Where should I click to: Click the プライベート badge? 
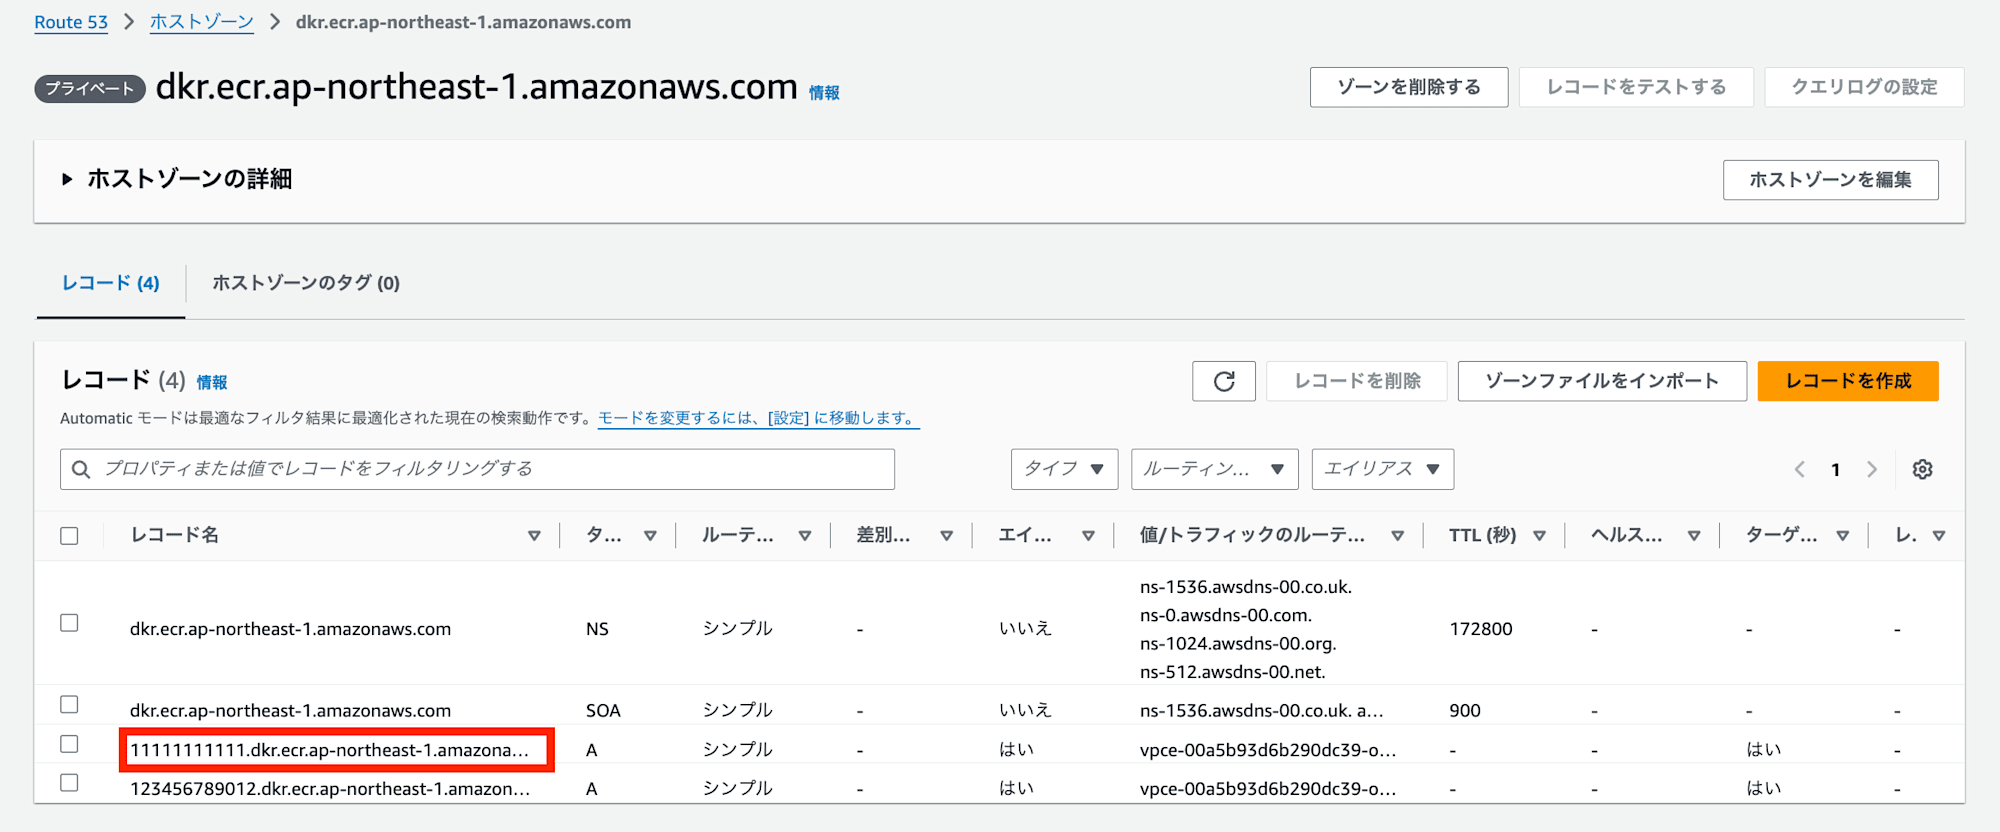coord(90,88)
